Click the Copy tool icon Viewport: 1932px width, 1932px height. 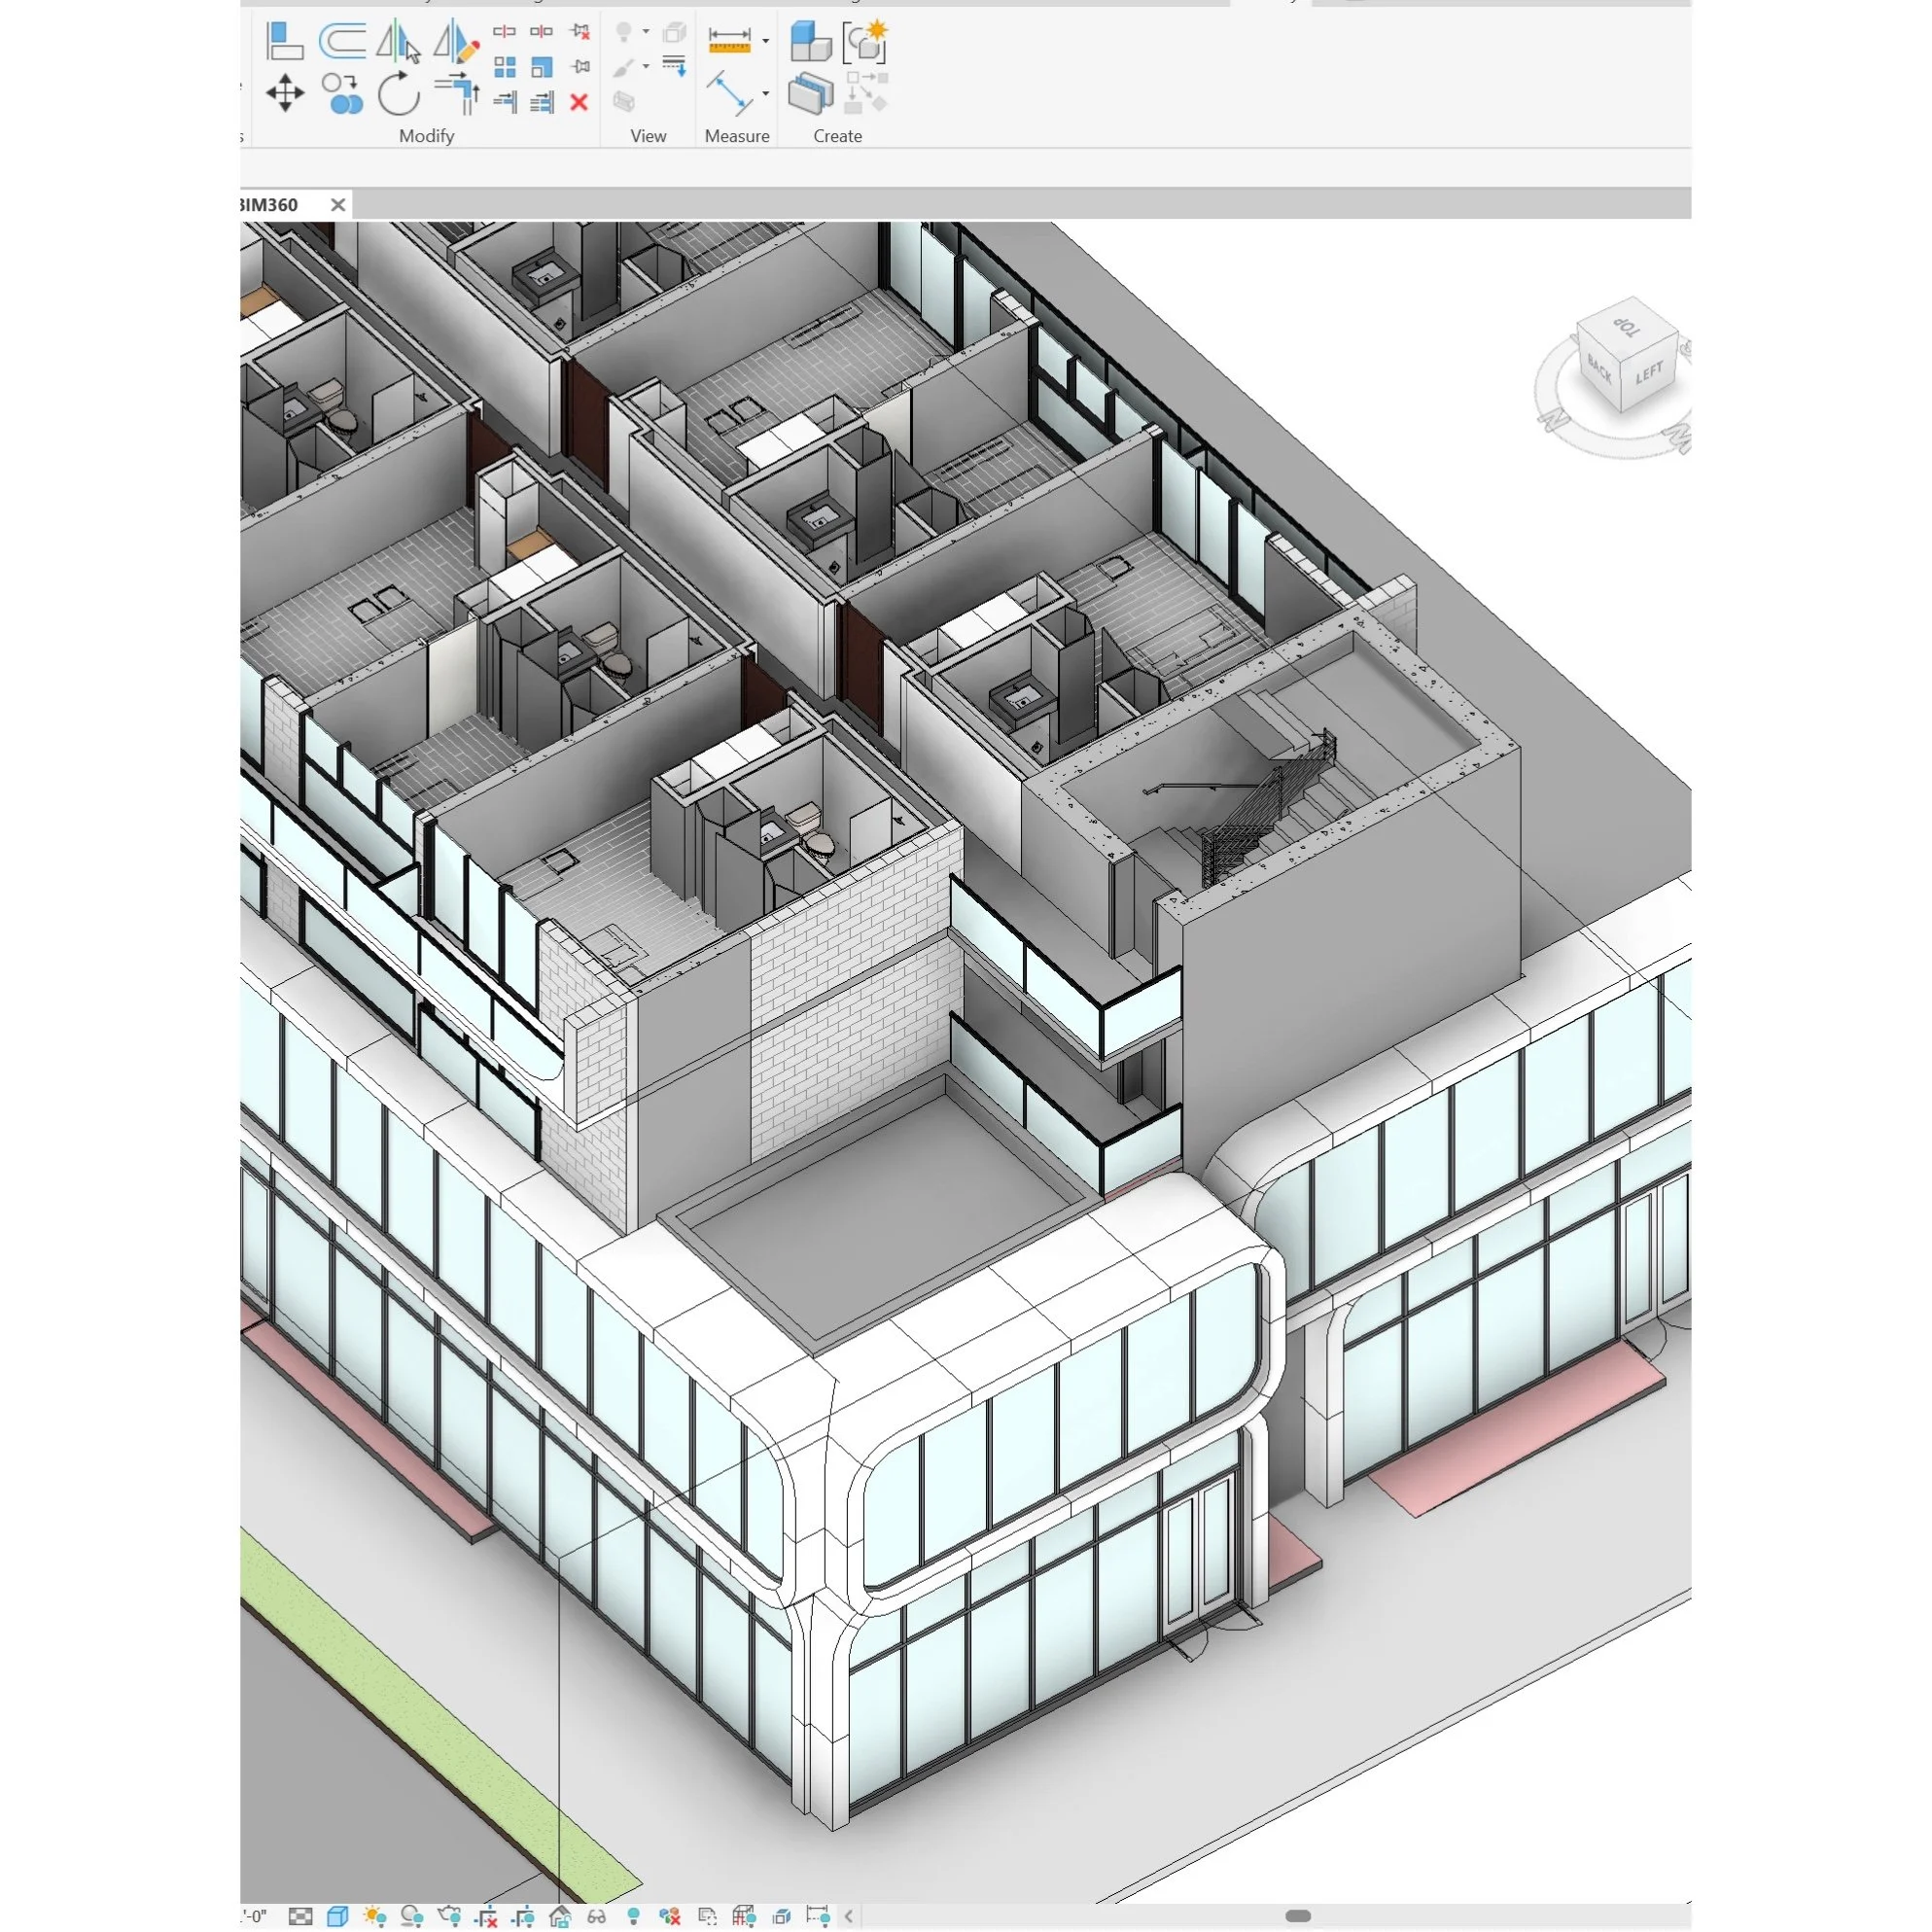(343, 94)
